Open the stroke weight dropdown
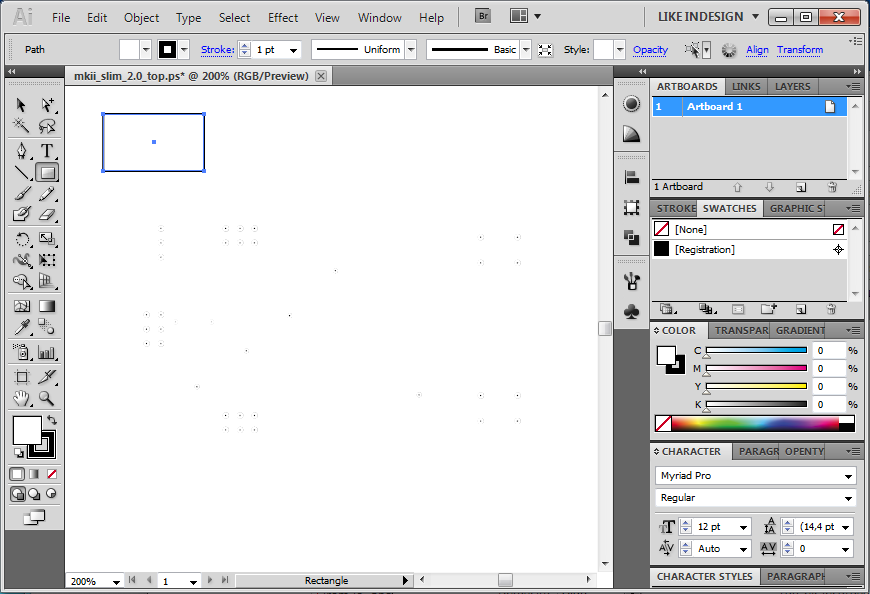Viewport: 870px width, 594px height. pos(293,50)
